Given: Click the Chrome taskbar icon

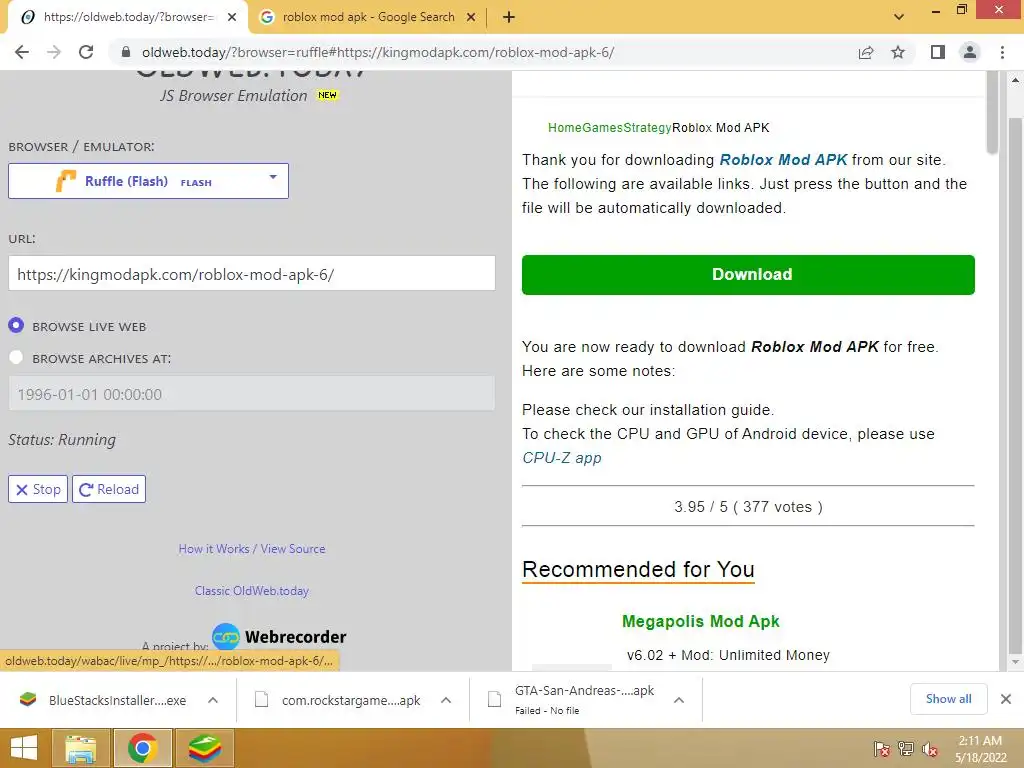Looking at the screenshot, I should [142, 748].
